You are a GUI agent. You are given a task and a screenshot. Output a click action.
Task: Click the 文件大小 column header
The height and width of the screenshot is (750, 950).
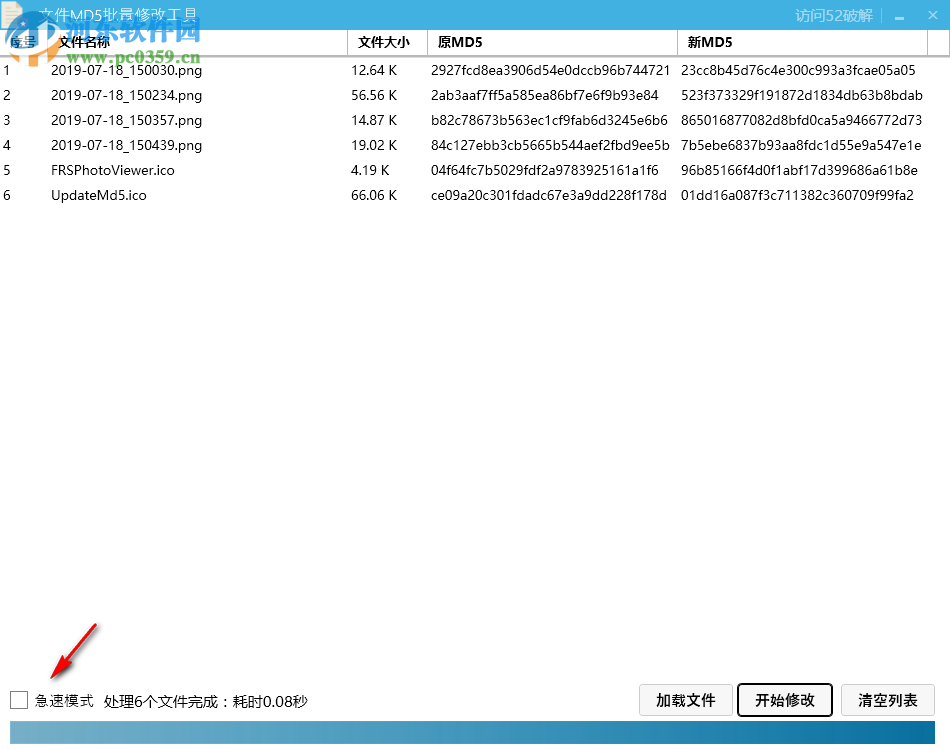pos(386,42)
